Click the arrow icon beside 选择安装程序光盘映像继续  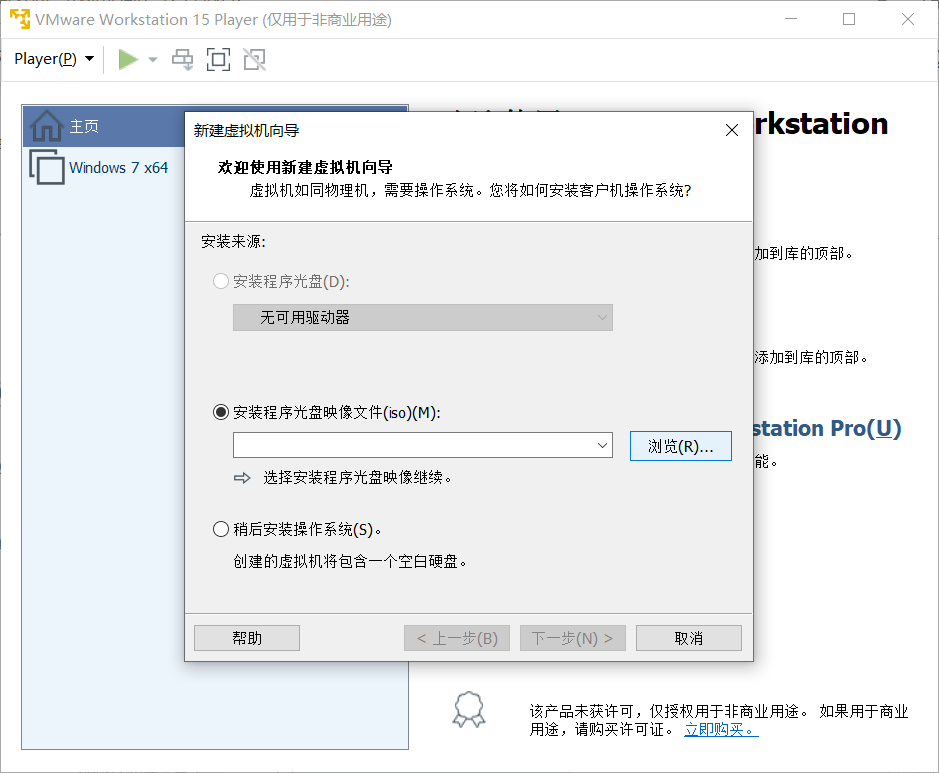coord(242,478)
